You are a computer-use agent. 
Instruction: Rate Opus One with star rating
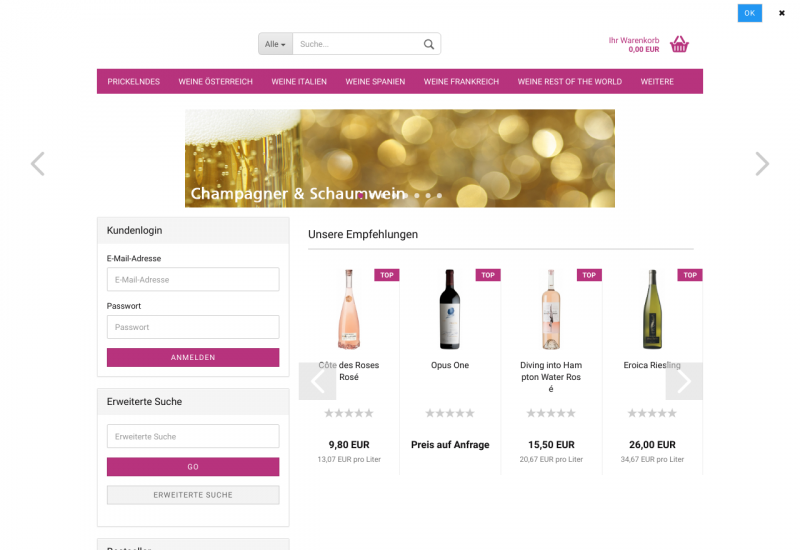(x=449, y=413)
